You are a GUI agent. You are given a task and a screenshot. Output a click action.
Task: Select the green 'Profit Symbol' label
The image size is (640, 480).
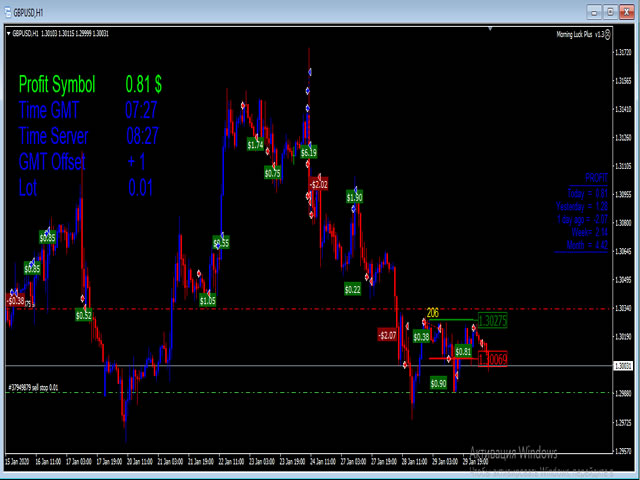[x=57, y=84]
